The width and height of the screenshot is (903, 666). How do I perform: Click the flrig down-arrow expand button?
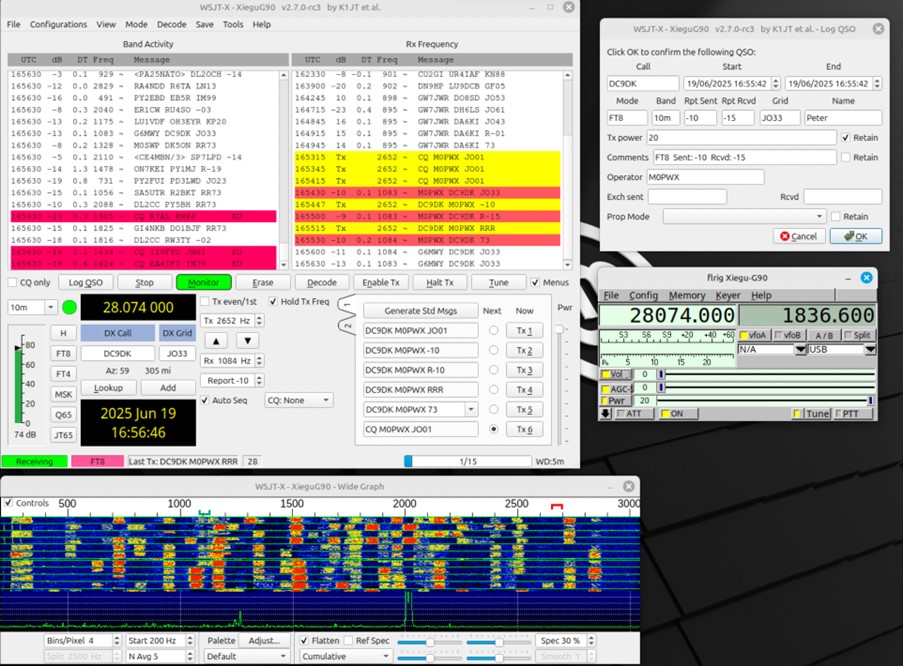(606, 414)
